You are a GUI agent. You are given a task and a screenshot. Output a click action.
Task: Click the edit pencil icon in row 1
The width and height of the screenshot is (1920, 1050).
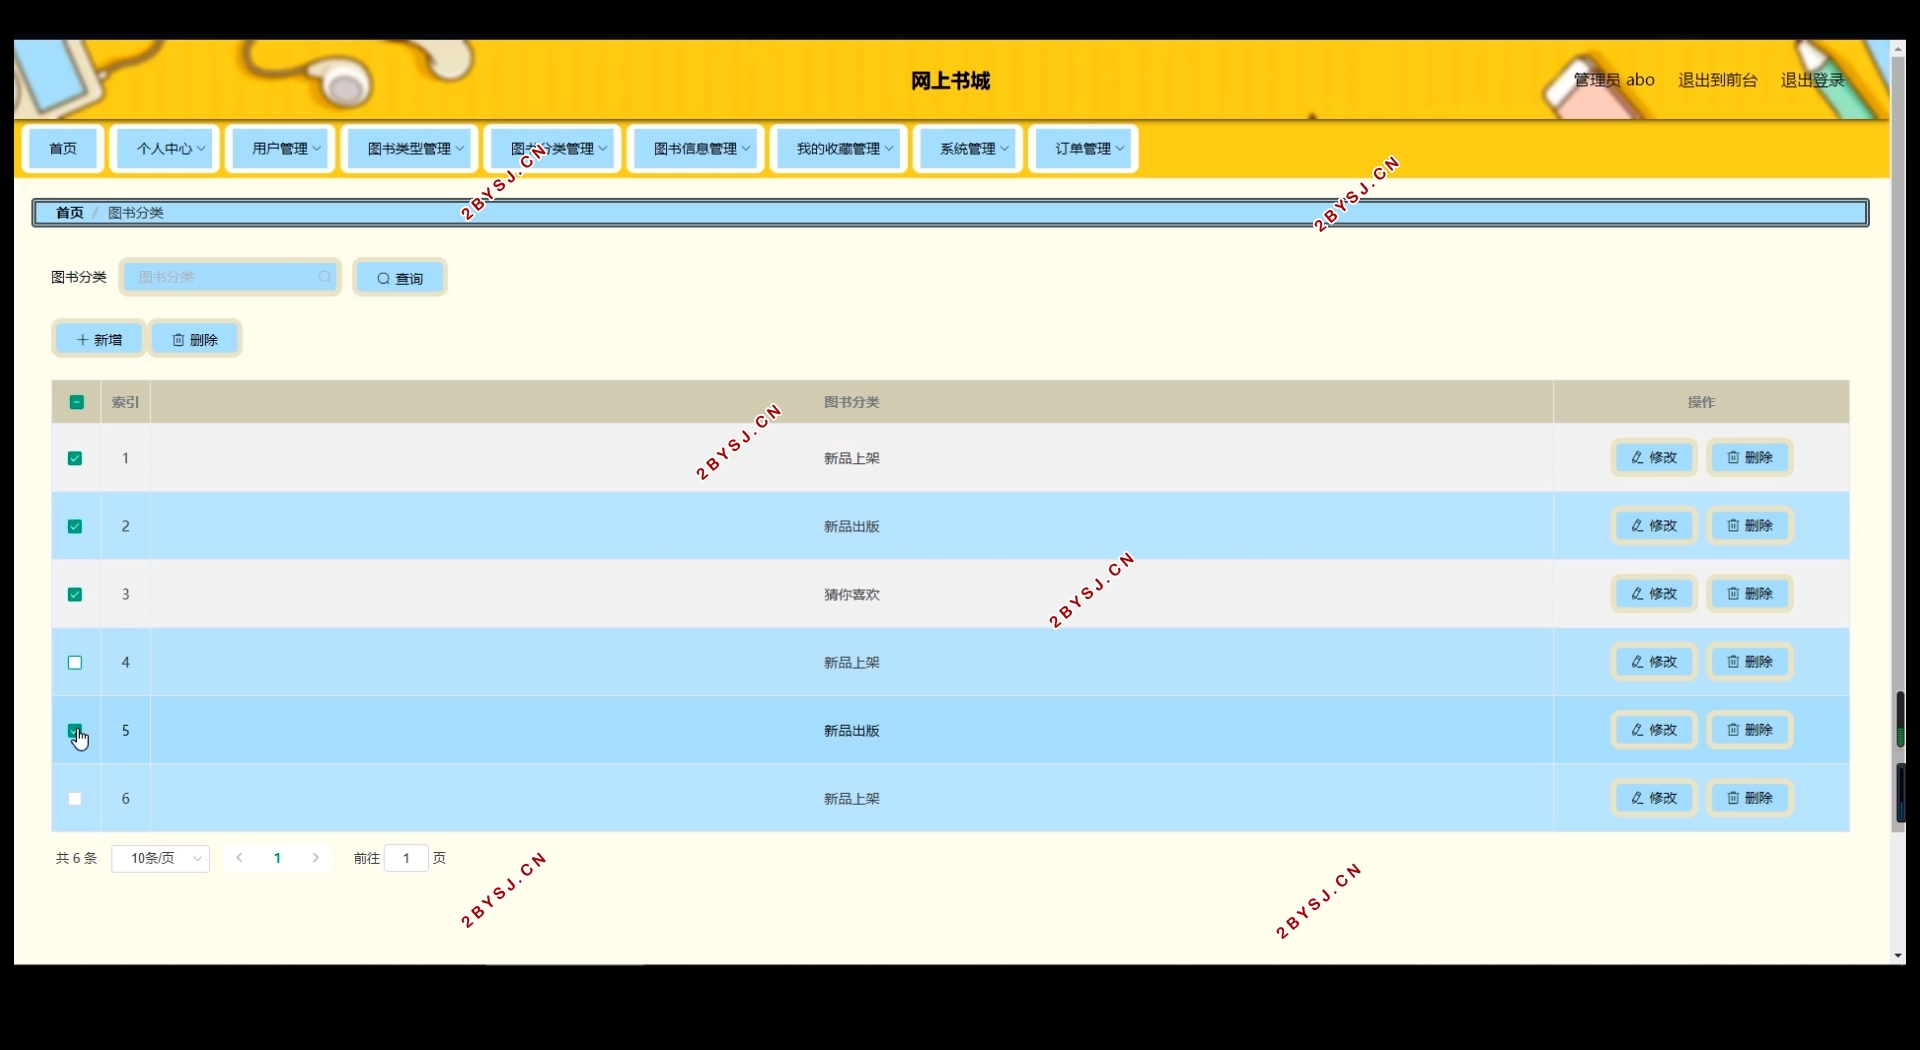click(x=1637, y=458)
